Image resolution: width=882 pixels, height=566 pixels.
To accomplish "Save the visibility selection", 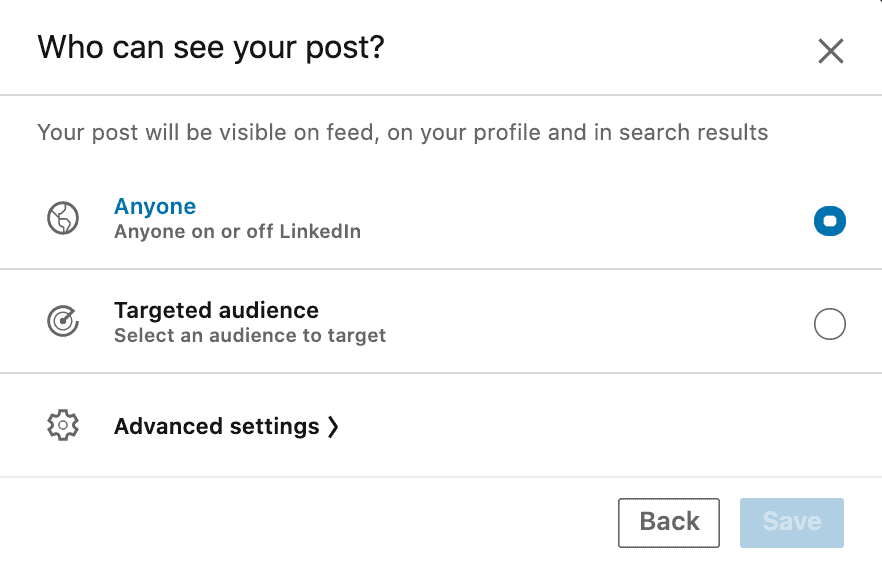I will 791,523.
